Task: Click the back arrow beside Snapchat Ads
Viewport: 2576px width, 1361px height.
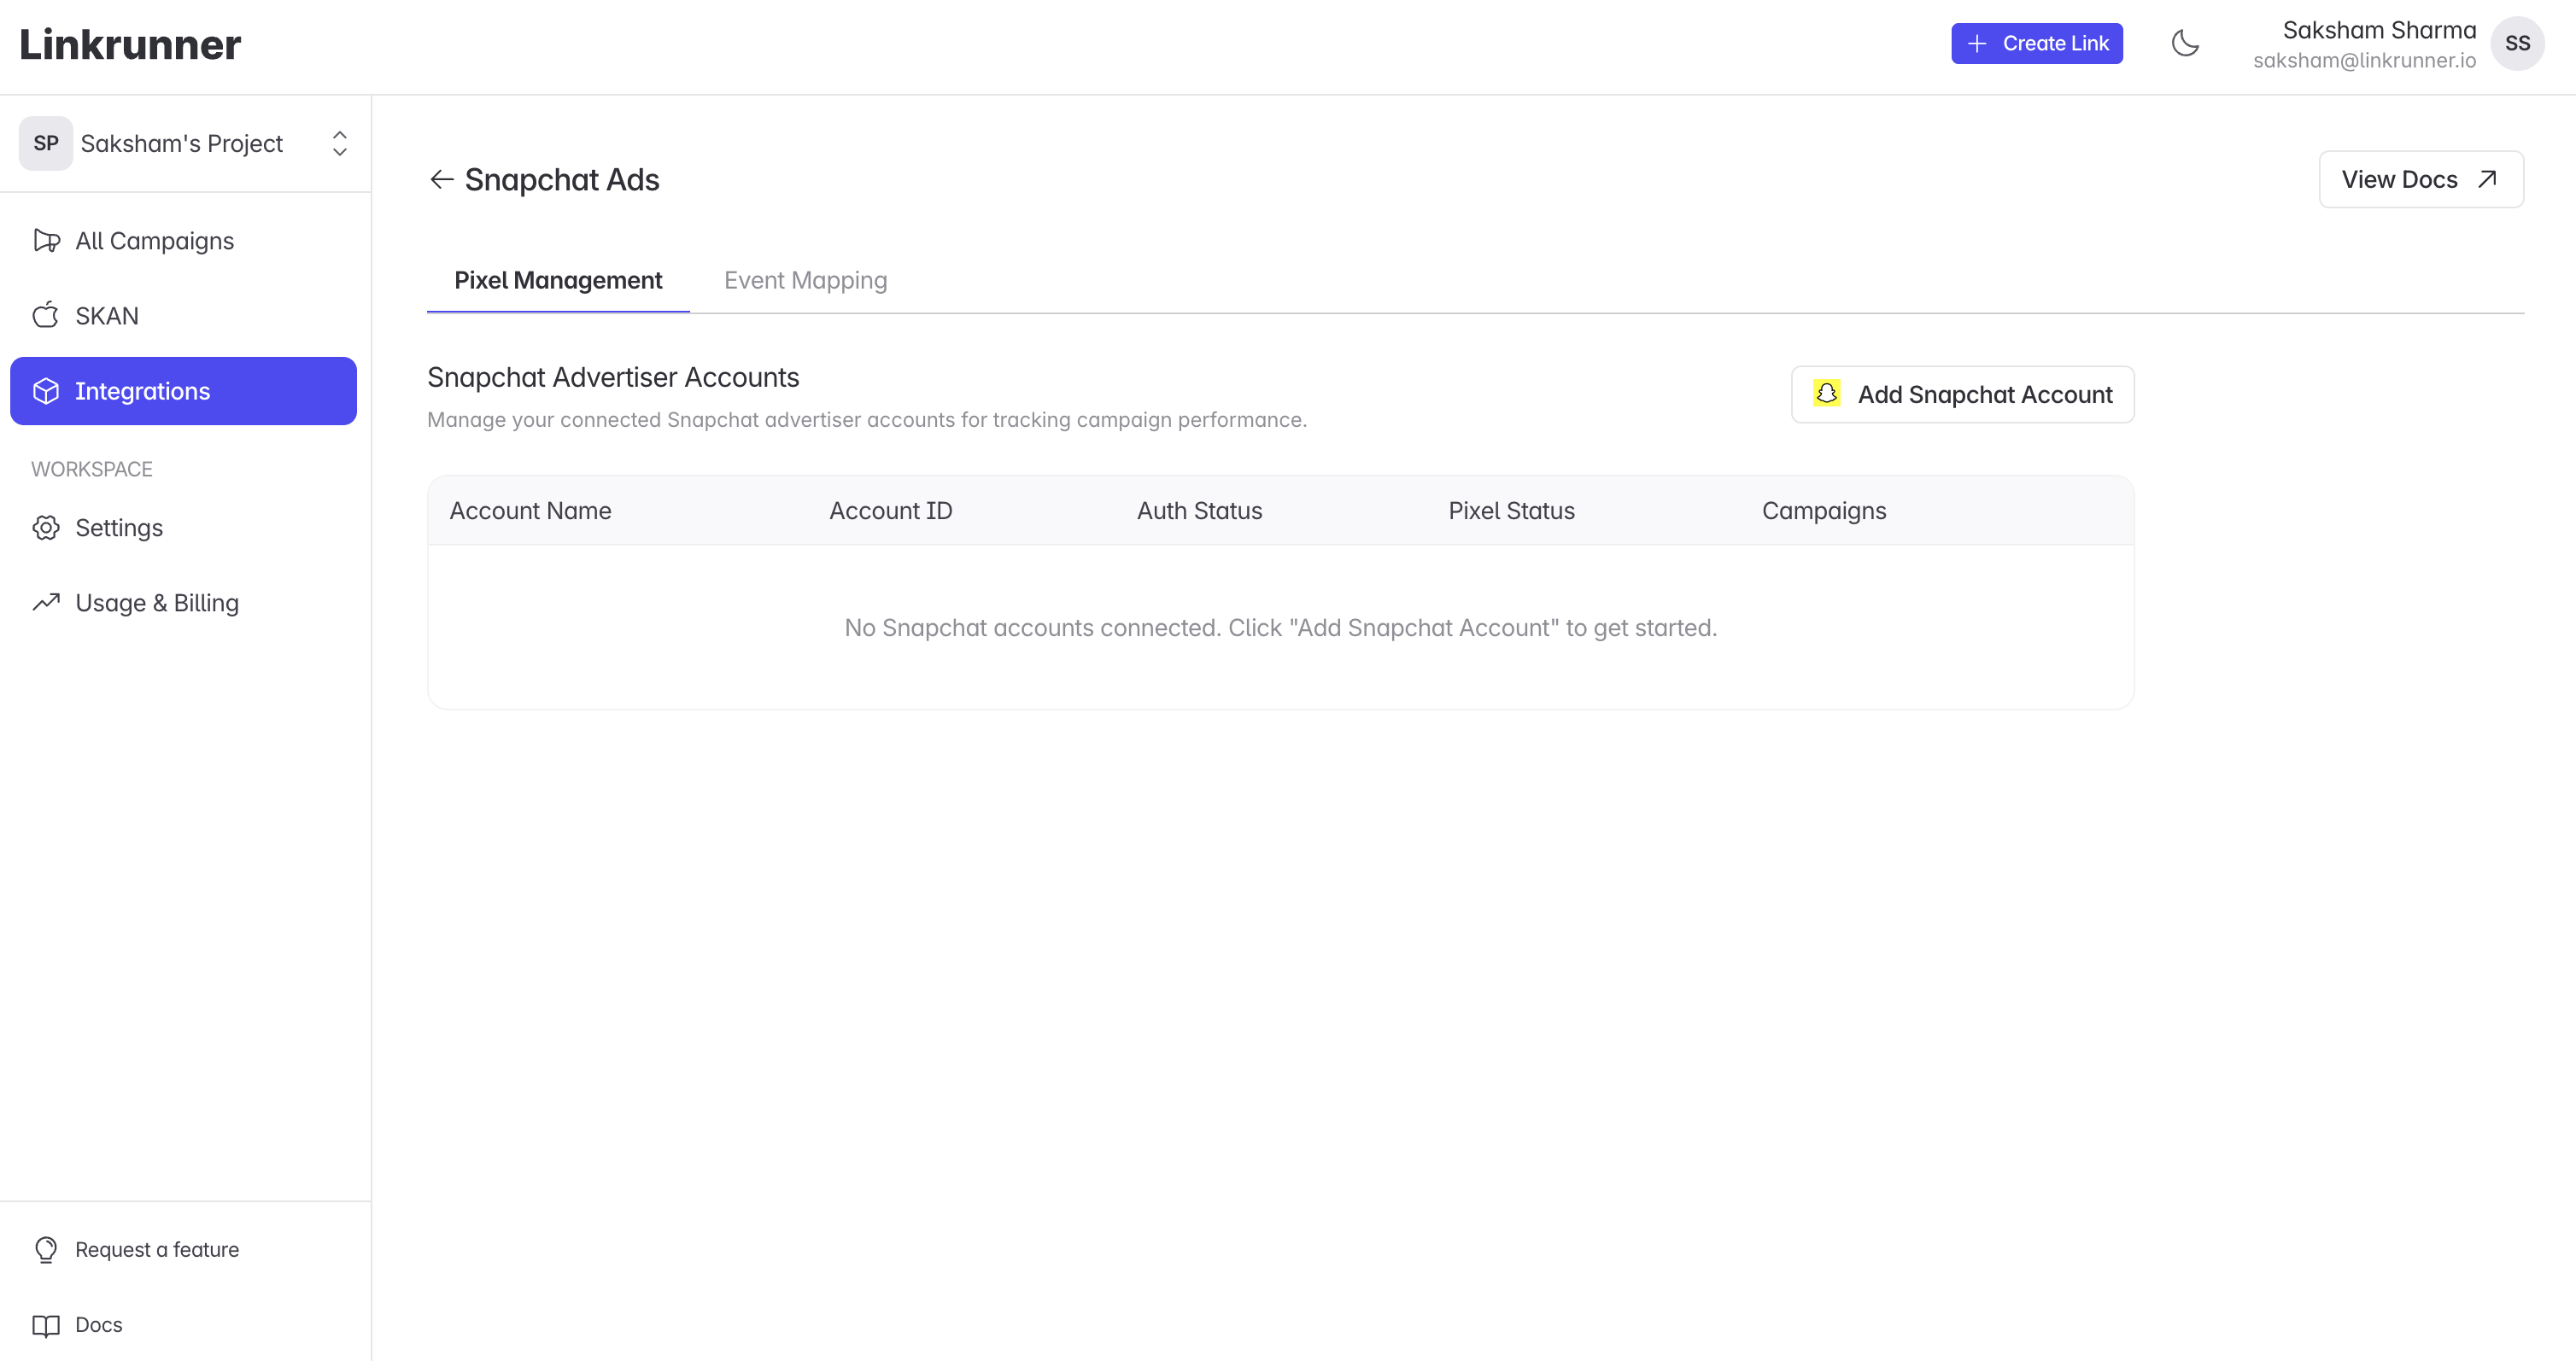Action: pos(441,179)
